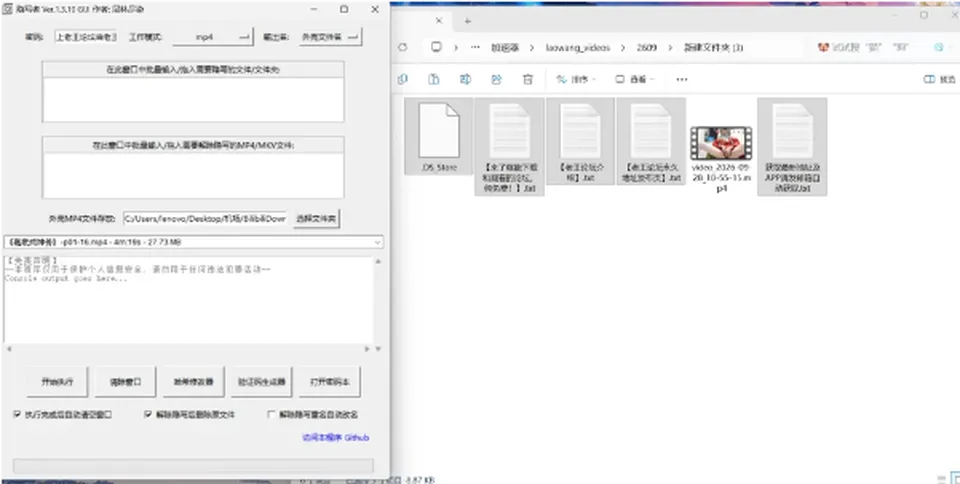The height and width of the screenshot is (484, 960).
Task: Open the Sort dropdown in Explorer
Action: (576, 79)
